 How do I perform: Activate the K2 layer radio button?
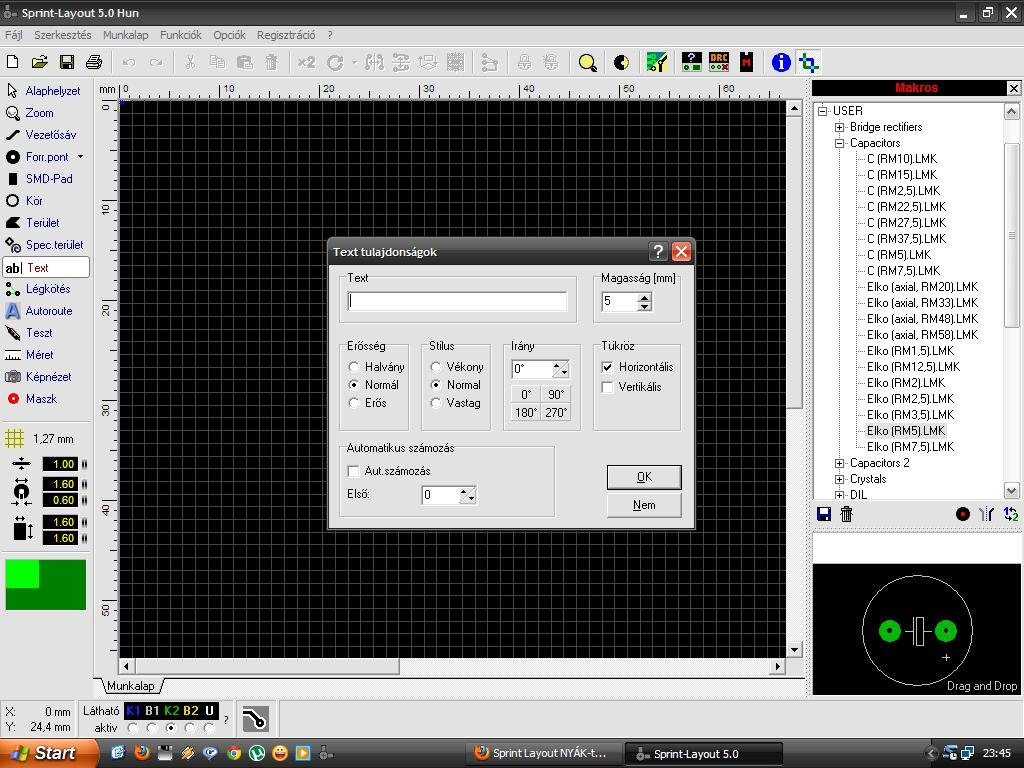[x=171, y=728]
